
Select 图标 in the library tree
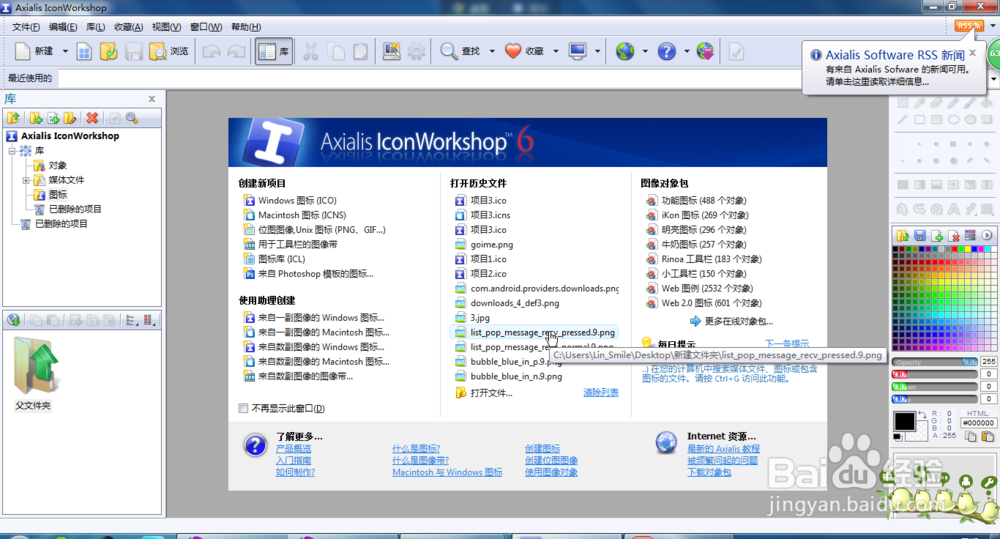57,195
